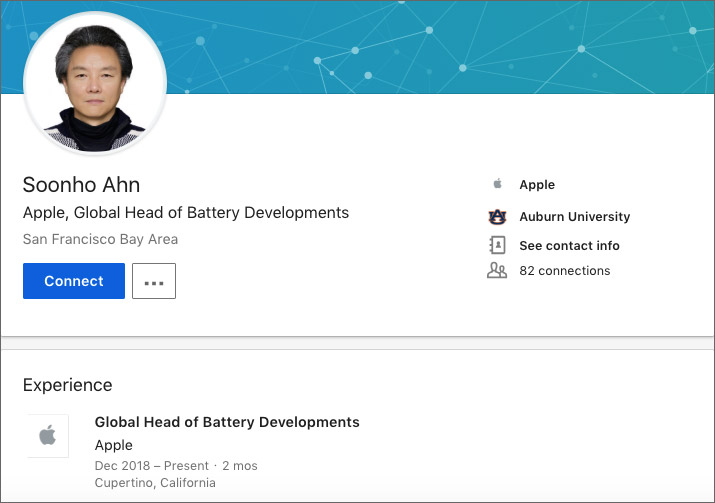The width and height of the screenshot is (715, 503).
Task: Click the San Francisco Bay Area location
Action: pos(100,239)
